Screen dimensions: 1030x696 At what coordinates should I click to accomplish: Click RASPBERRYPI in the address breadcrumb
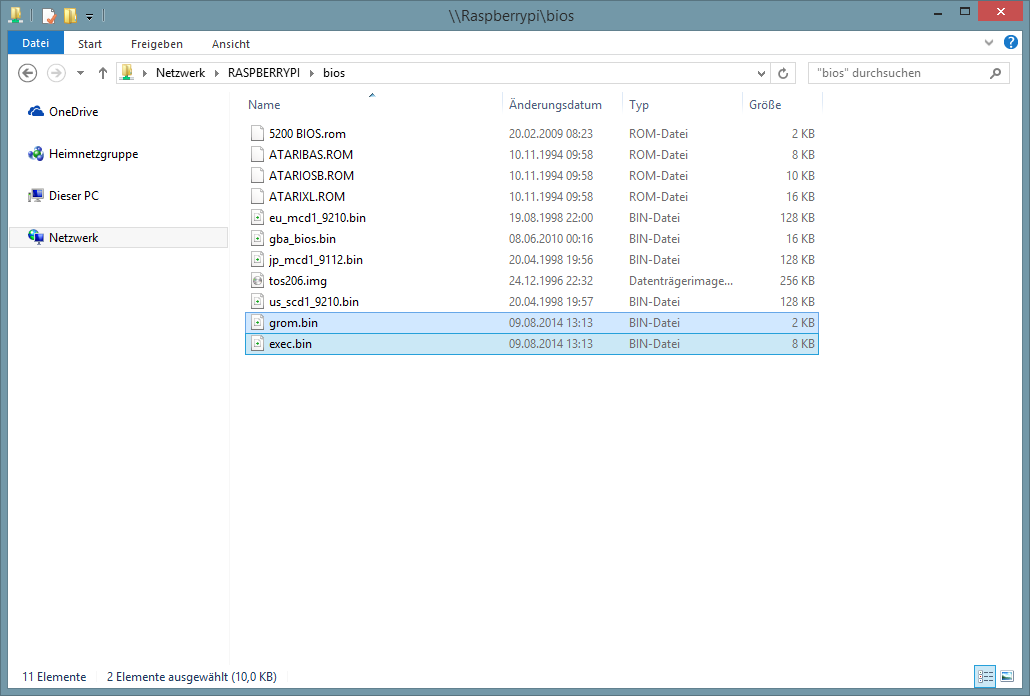pos(264,73)
